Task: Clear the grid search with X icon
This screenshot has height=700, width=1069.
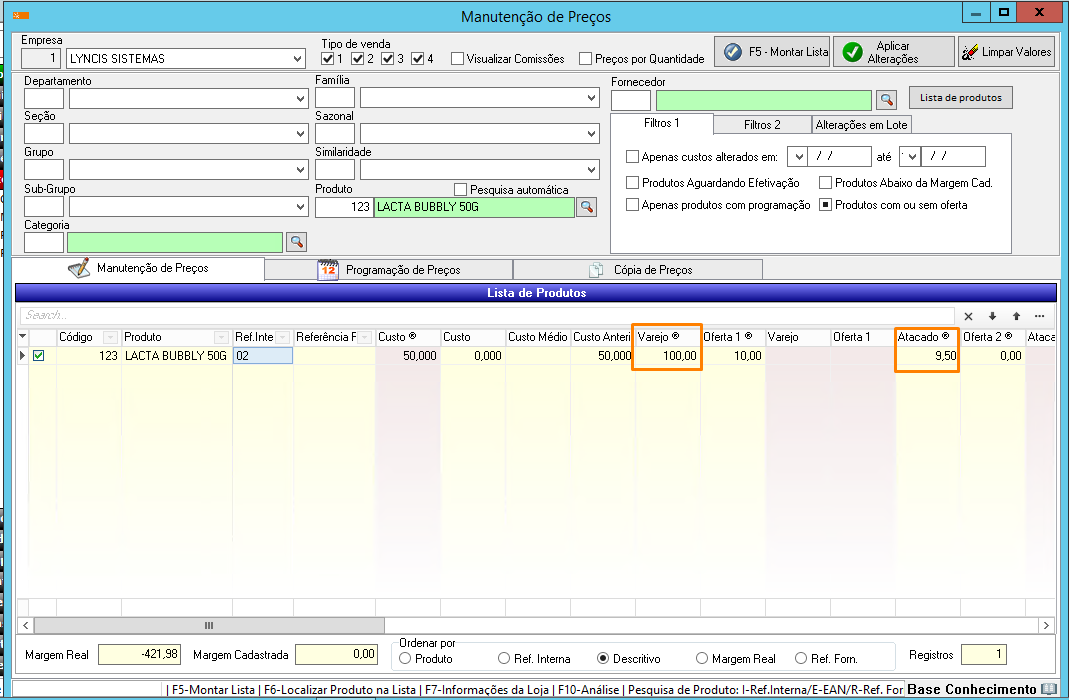Action: [968, 316]
